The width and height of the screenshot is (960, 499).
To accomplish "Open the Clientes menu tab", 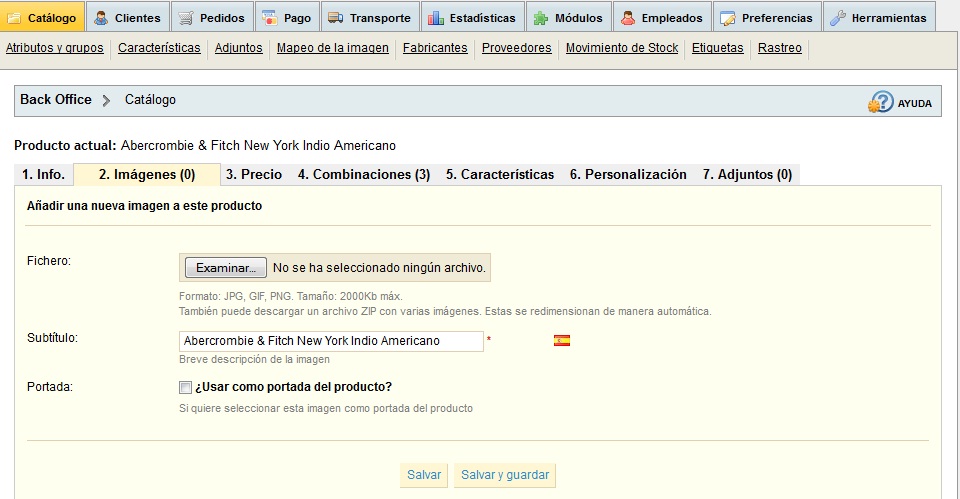I will pos(128,17).
